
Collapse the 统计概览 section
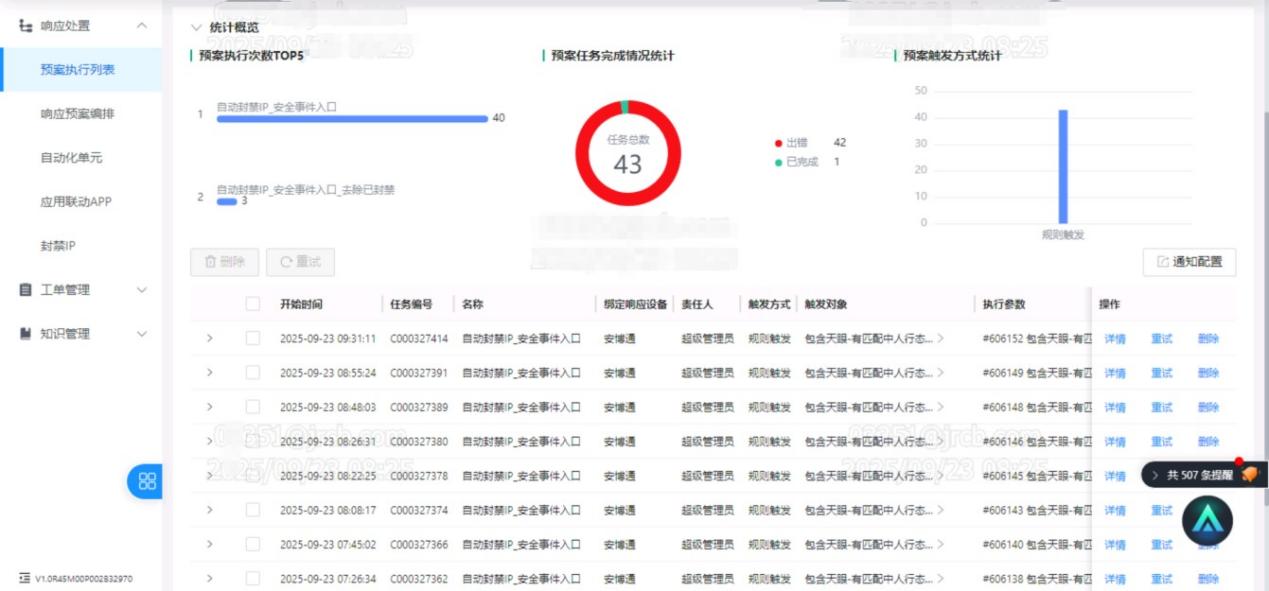(x=196, y=28)
